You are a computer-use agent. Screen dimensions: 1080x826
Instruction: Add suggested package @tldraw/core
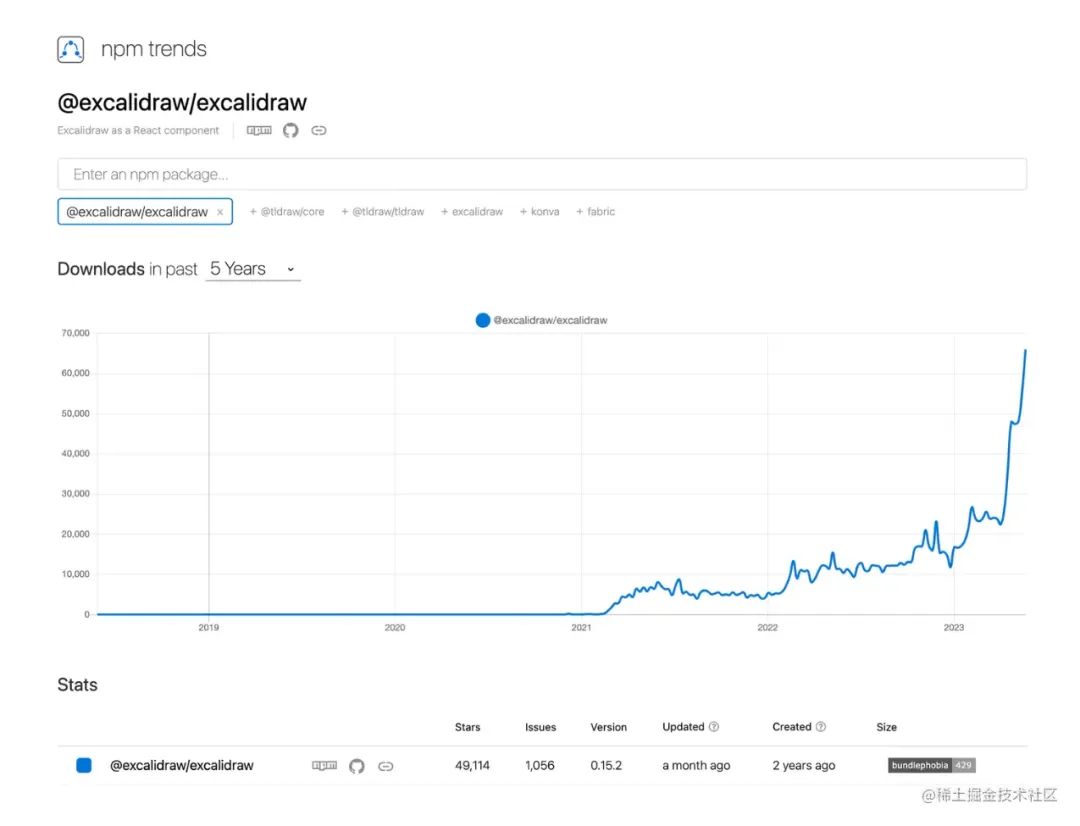tap(287, 211)
